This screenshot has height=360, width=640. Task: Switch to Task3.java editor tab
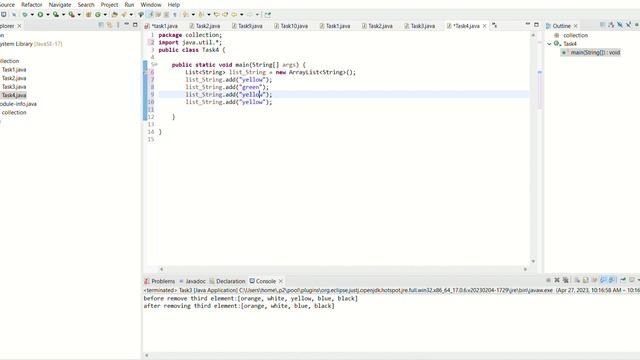pos(420,26)
